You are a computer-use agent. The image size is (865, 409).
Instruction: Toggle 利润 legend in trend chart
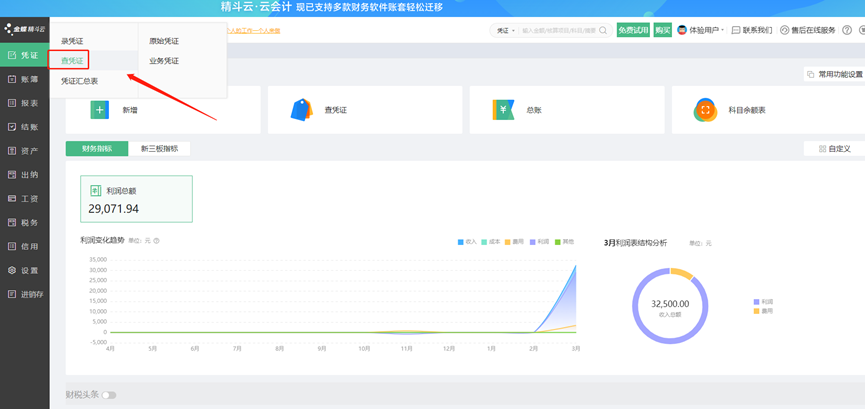540,241
